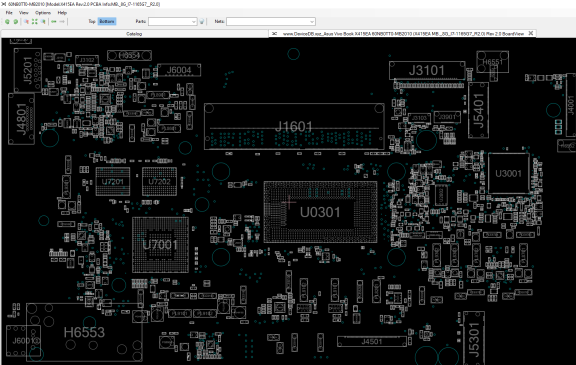
Task: Open the Options menu
Action: click(x=43, y=12)
